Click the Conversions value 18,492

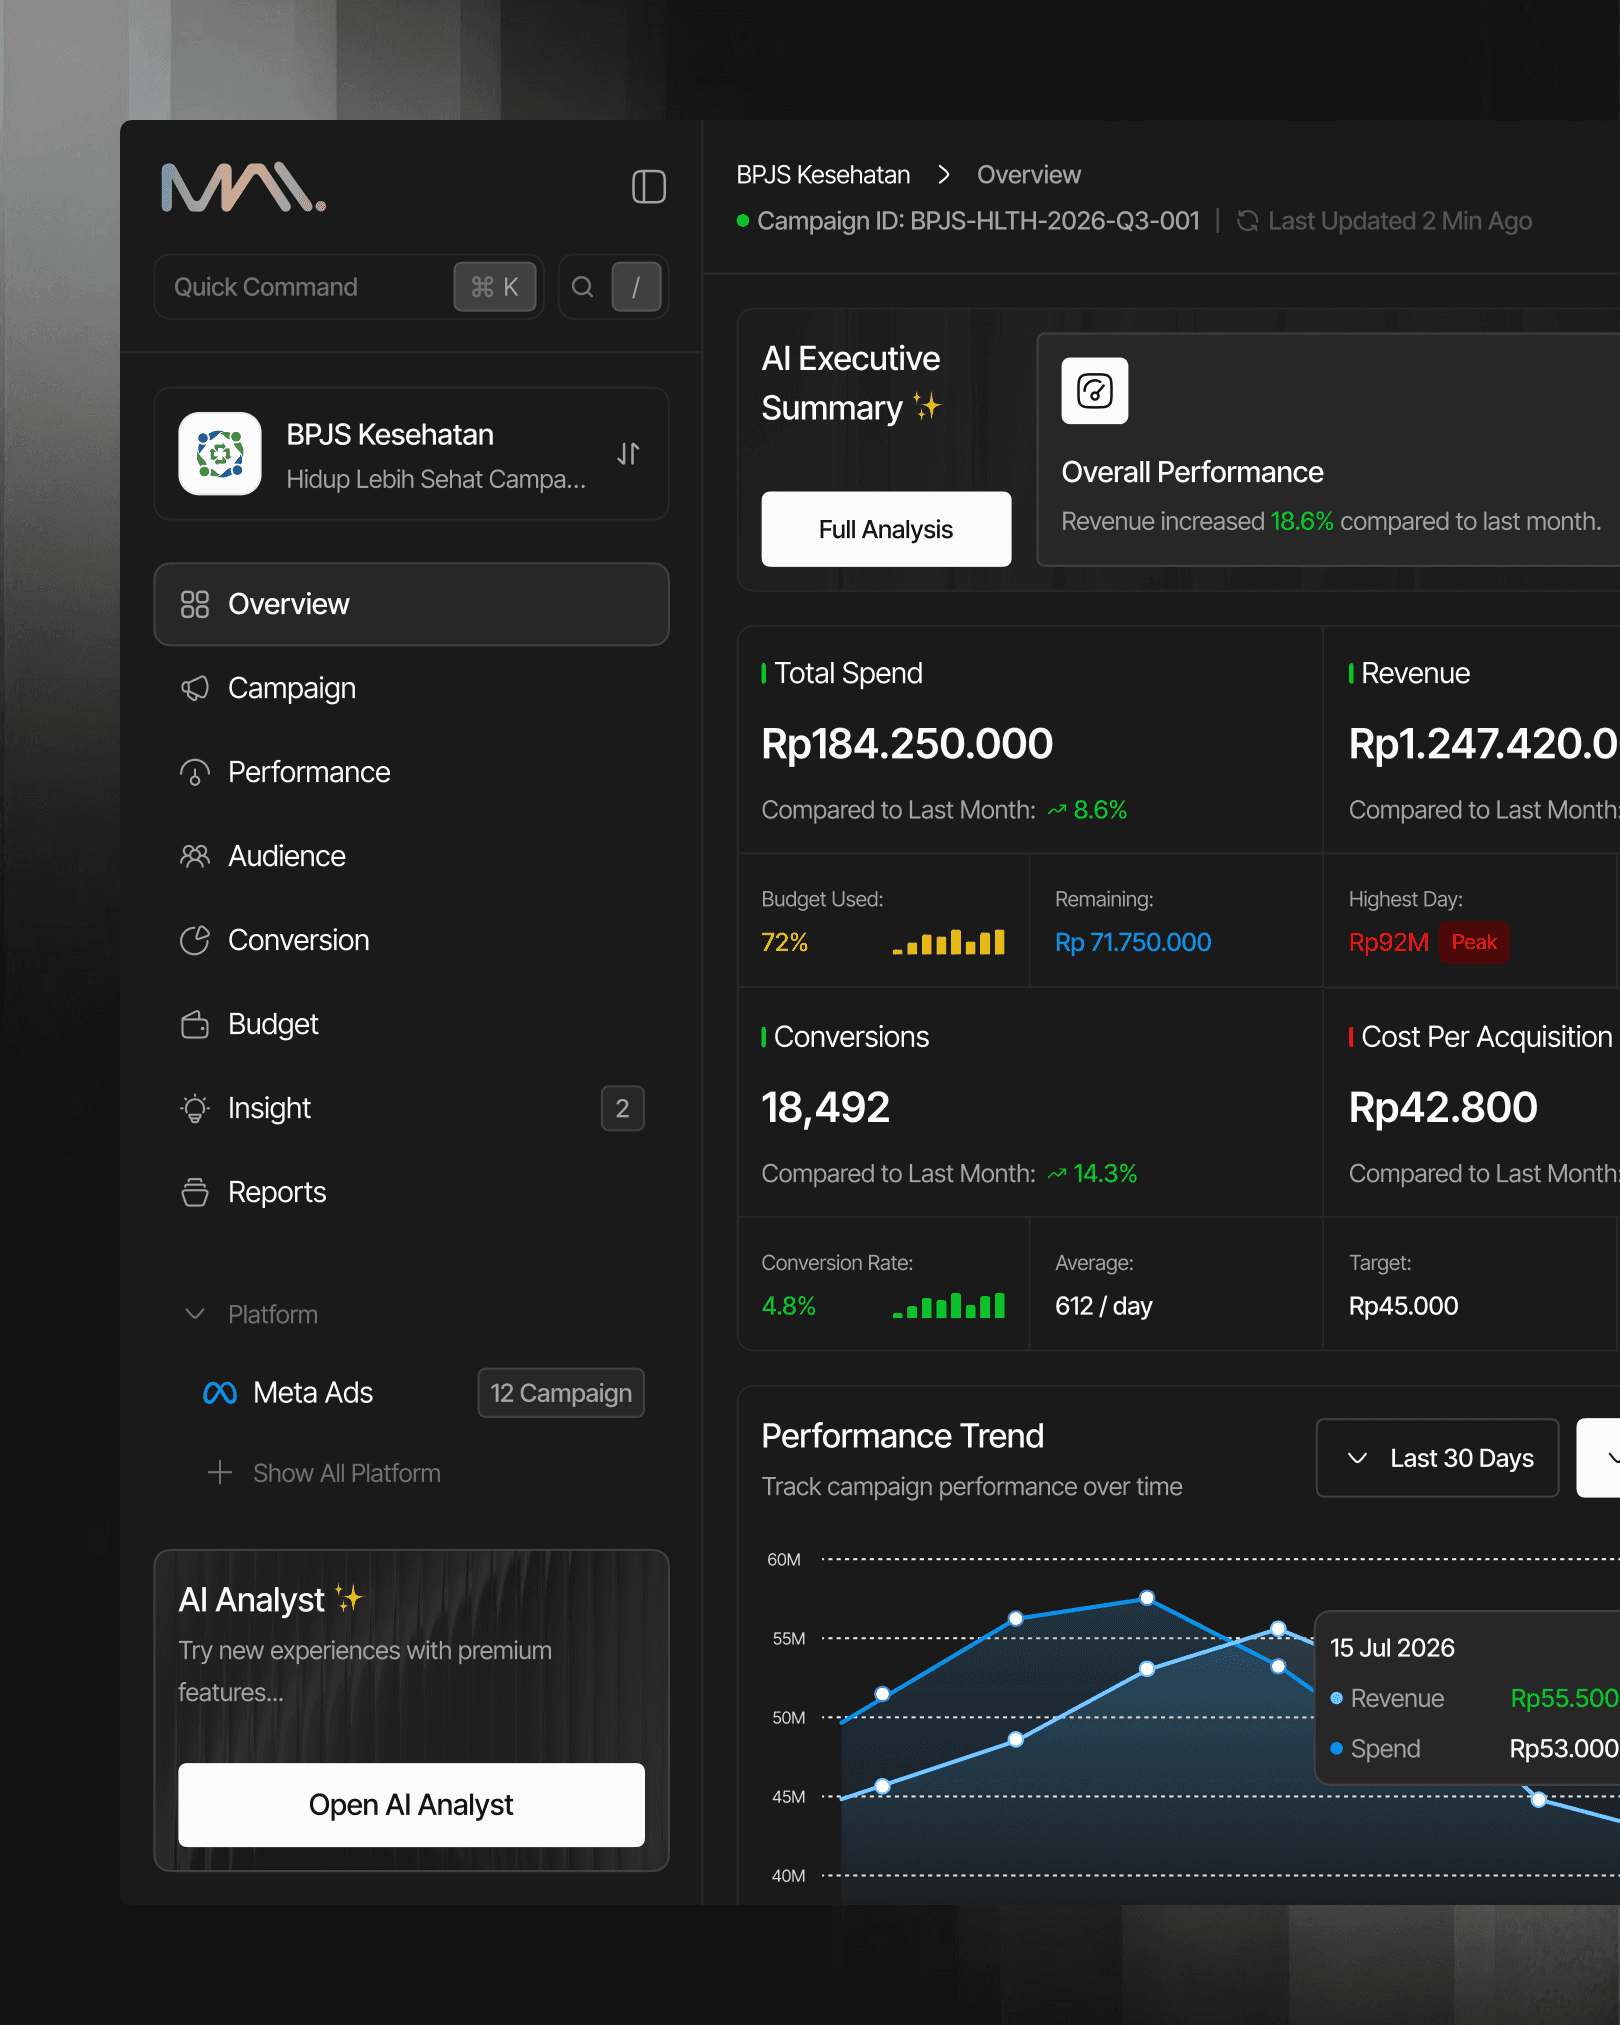(x=826, y=1107)
